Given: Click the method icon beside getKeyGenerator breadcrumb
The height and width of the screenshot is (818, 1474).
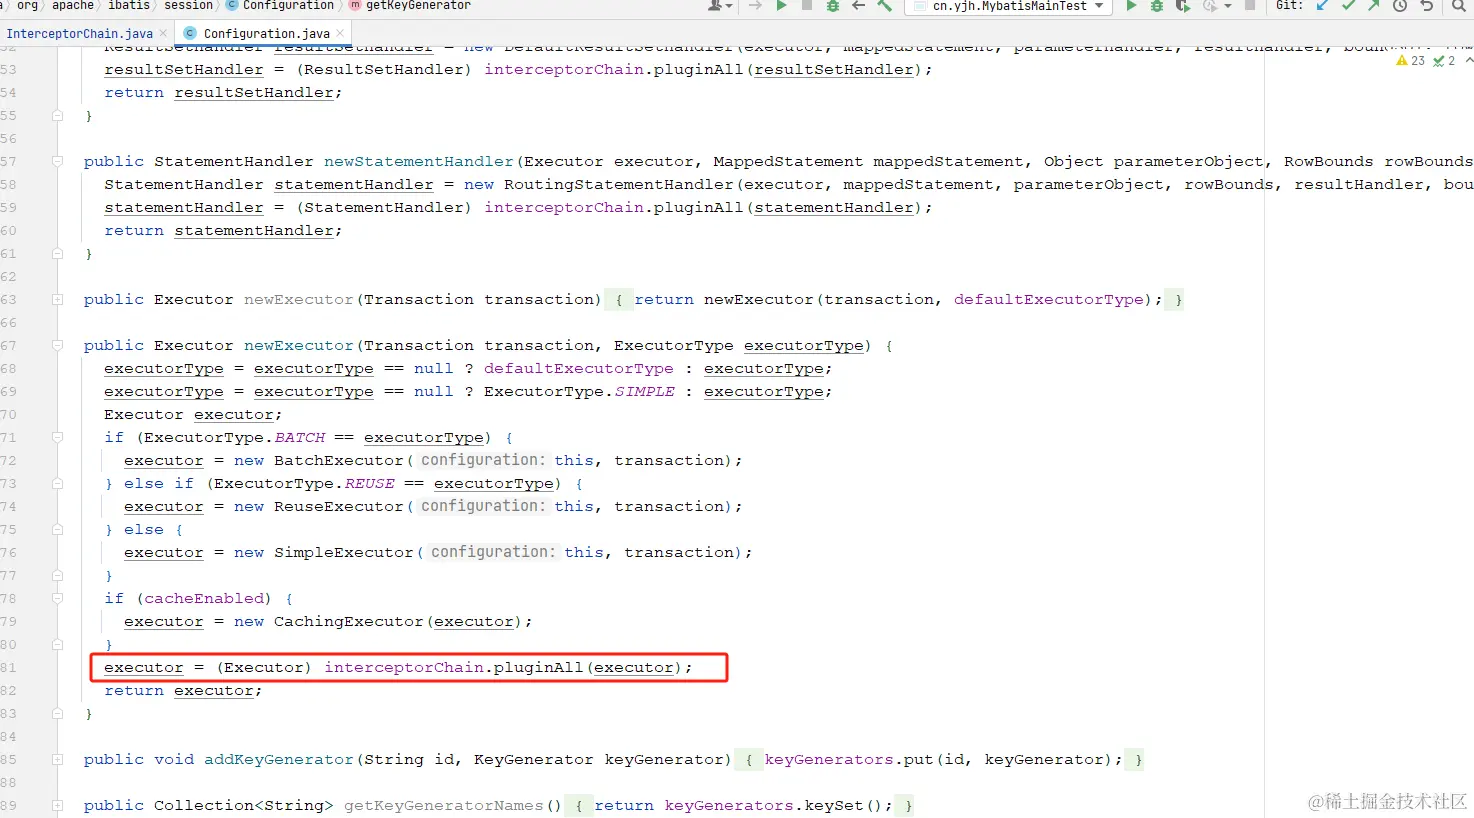Looking at the screenshot, I should [354, 6].
